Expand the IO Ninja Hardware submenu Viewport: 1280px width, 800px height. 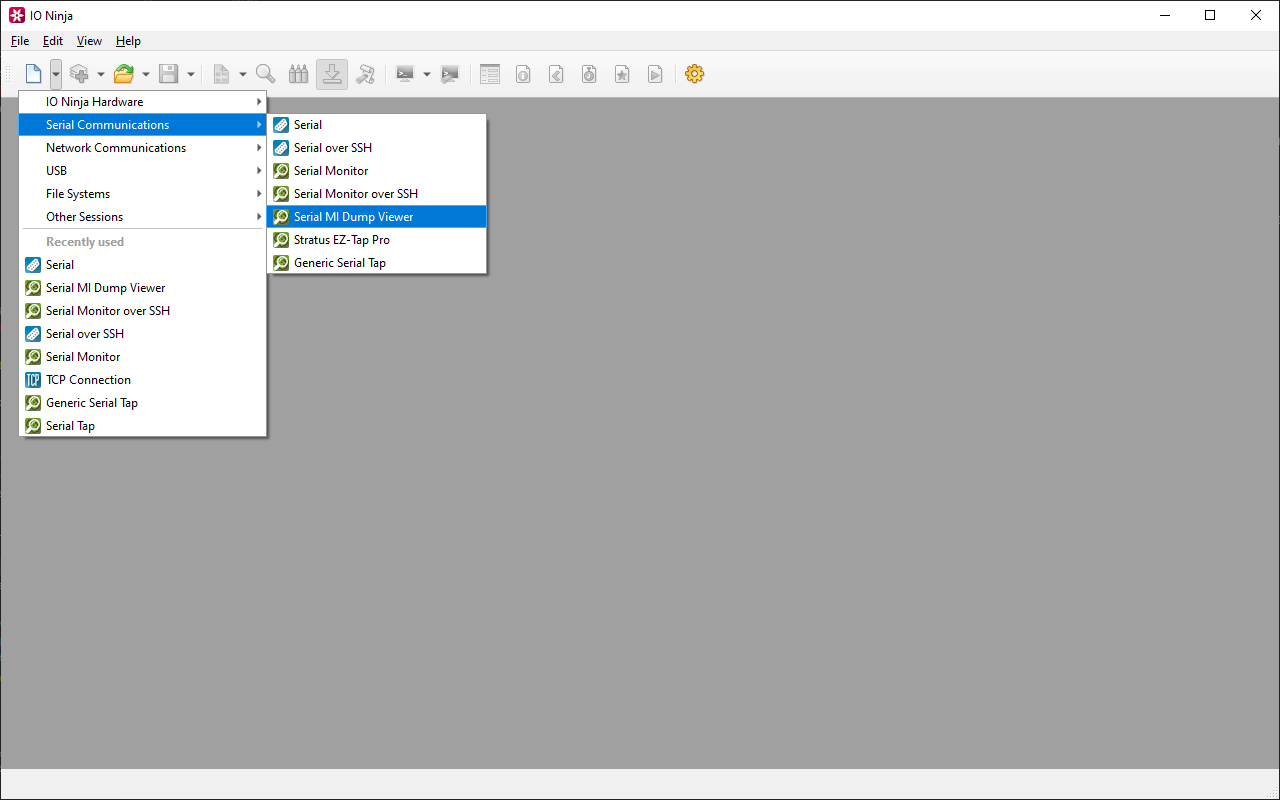tap(143, 102)
